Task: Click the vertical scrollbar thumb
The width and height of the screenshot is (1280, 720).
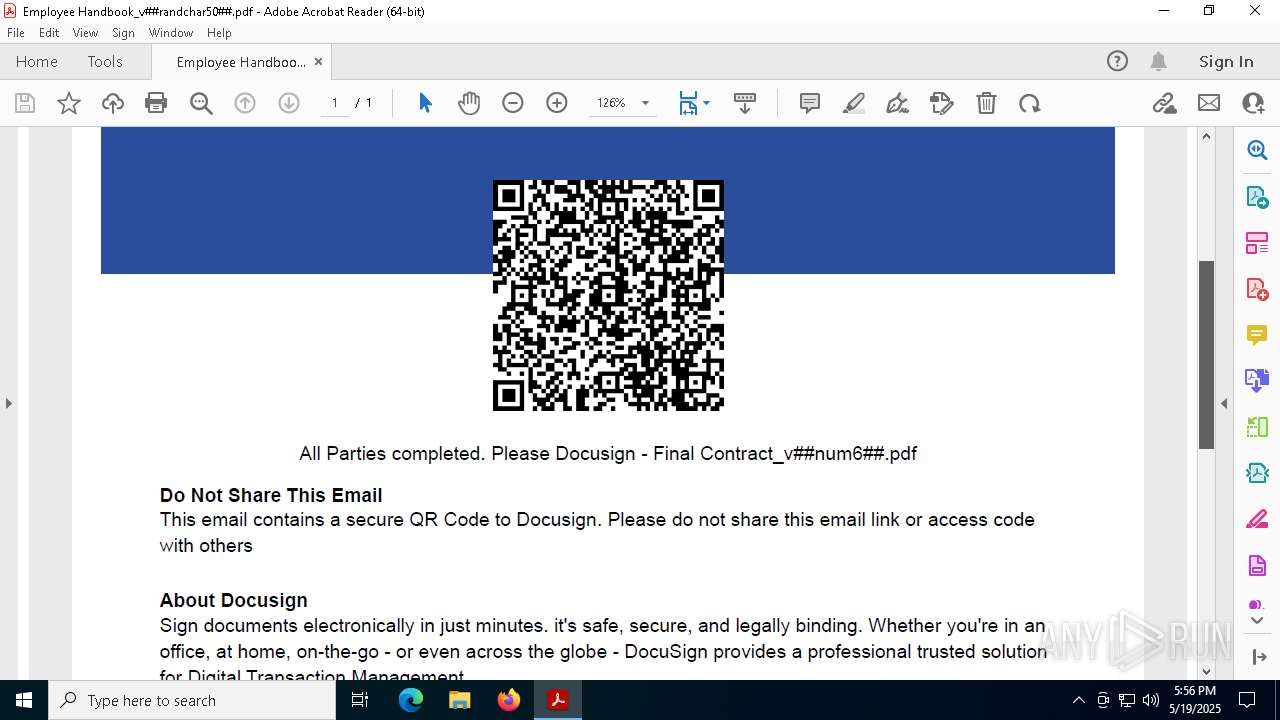Action: pyautogui.click(x=1206, y=354)
